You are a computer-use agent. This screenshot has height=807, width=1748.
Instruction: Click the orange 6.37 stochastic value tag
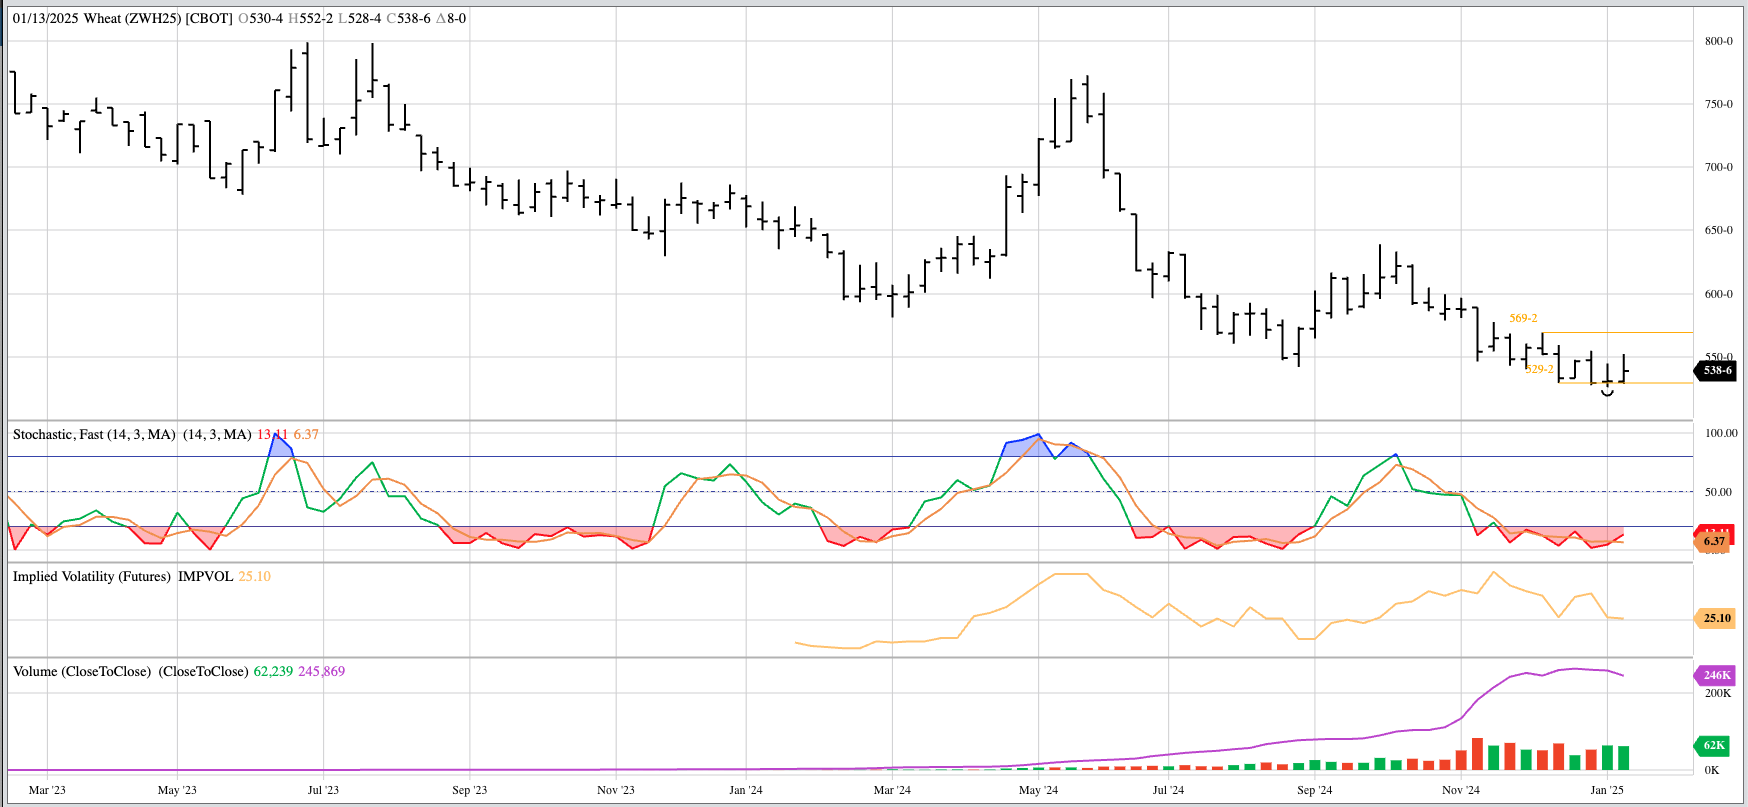[x=1714, y=542]
